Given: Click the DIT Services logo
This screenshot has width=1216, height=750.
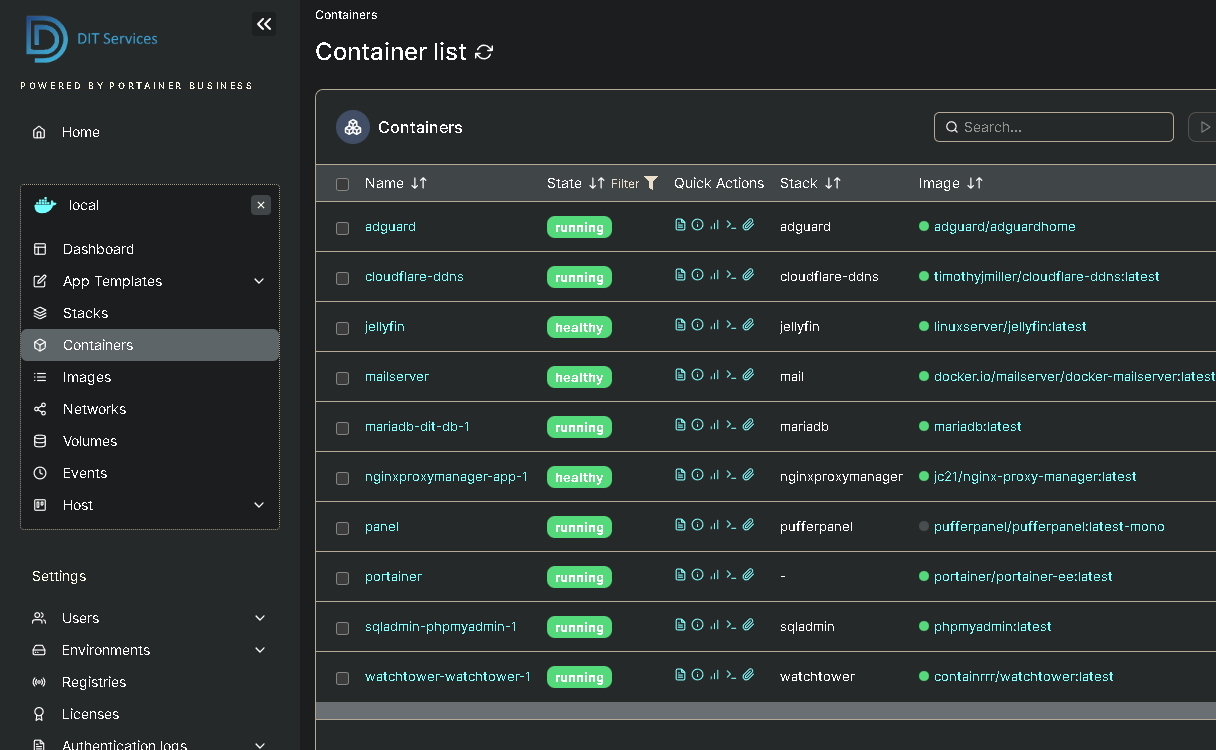Looking at the screenshot, I should tap(92, 39).
